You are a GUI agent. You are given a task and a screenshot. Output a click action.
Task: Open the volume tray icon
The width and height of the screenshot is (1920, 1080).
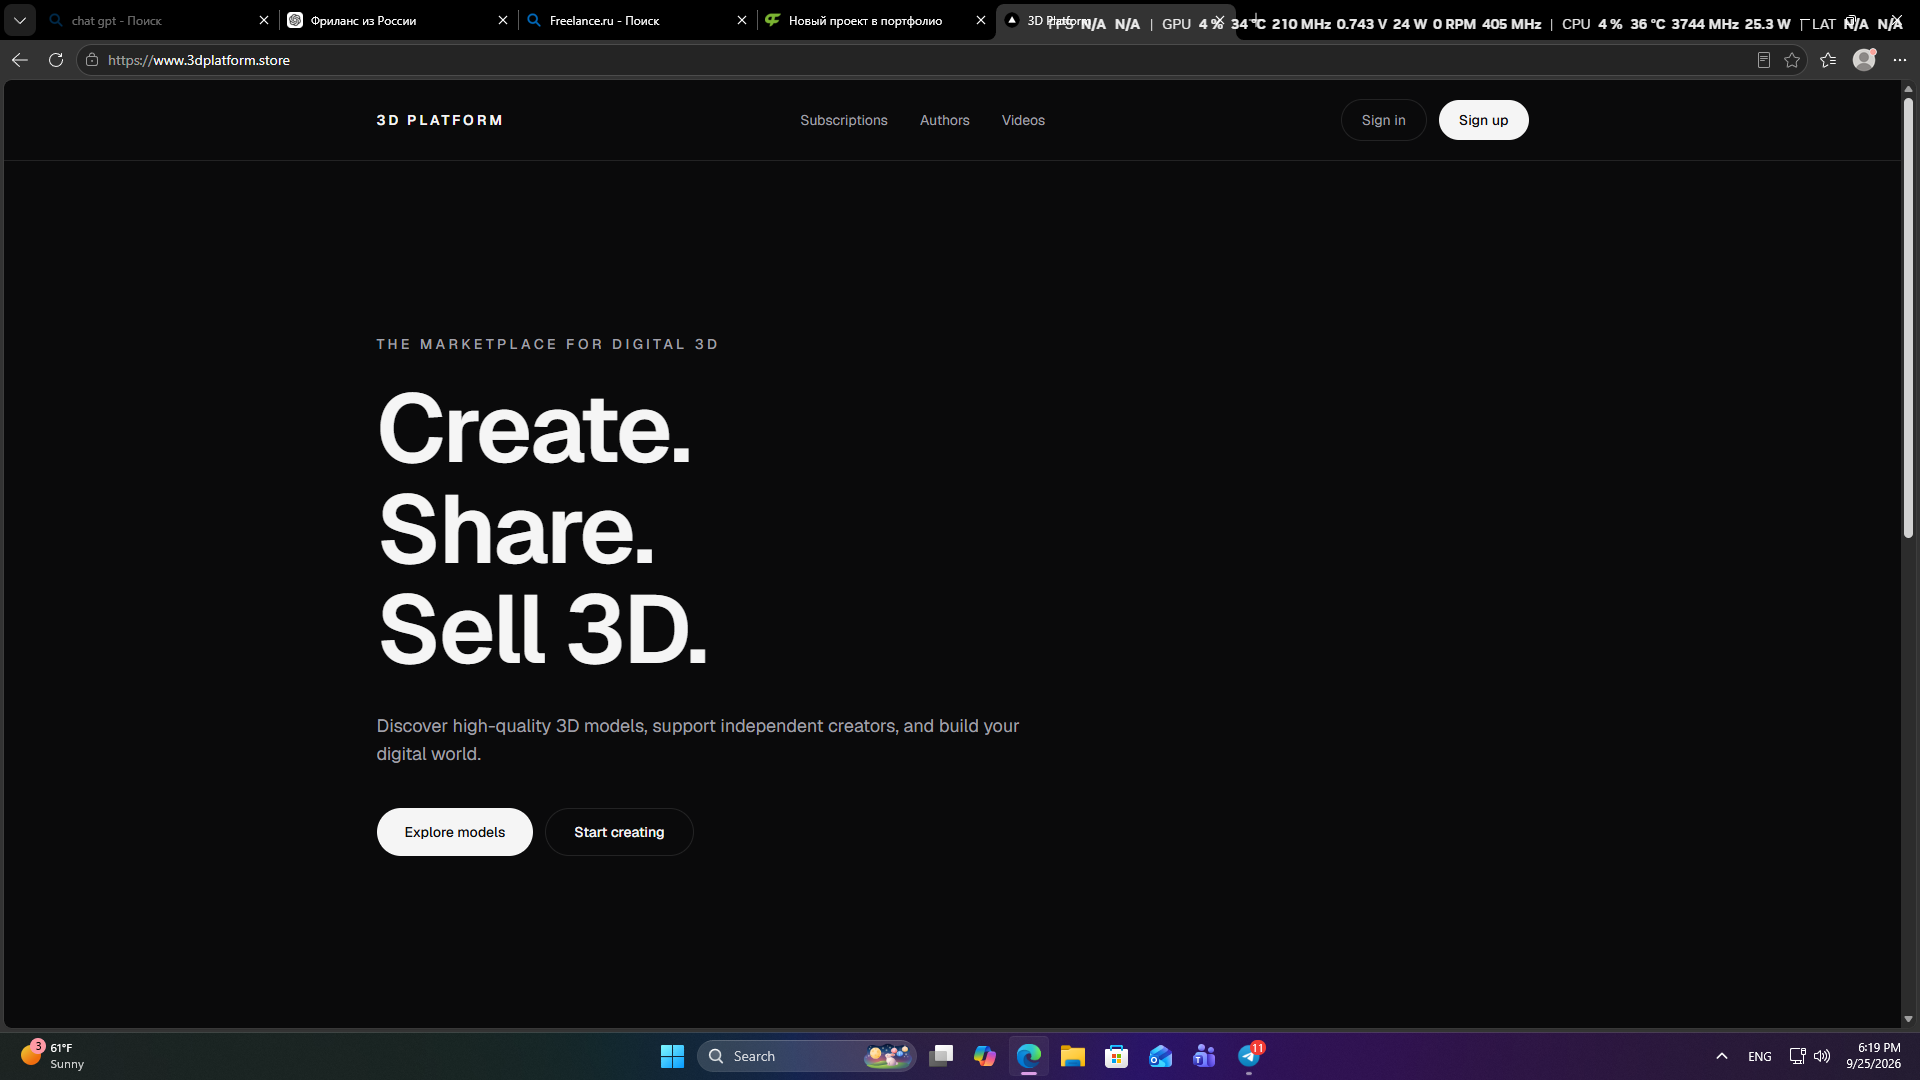pos(1822,1056)
